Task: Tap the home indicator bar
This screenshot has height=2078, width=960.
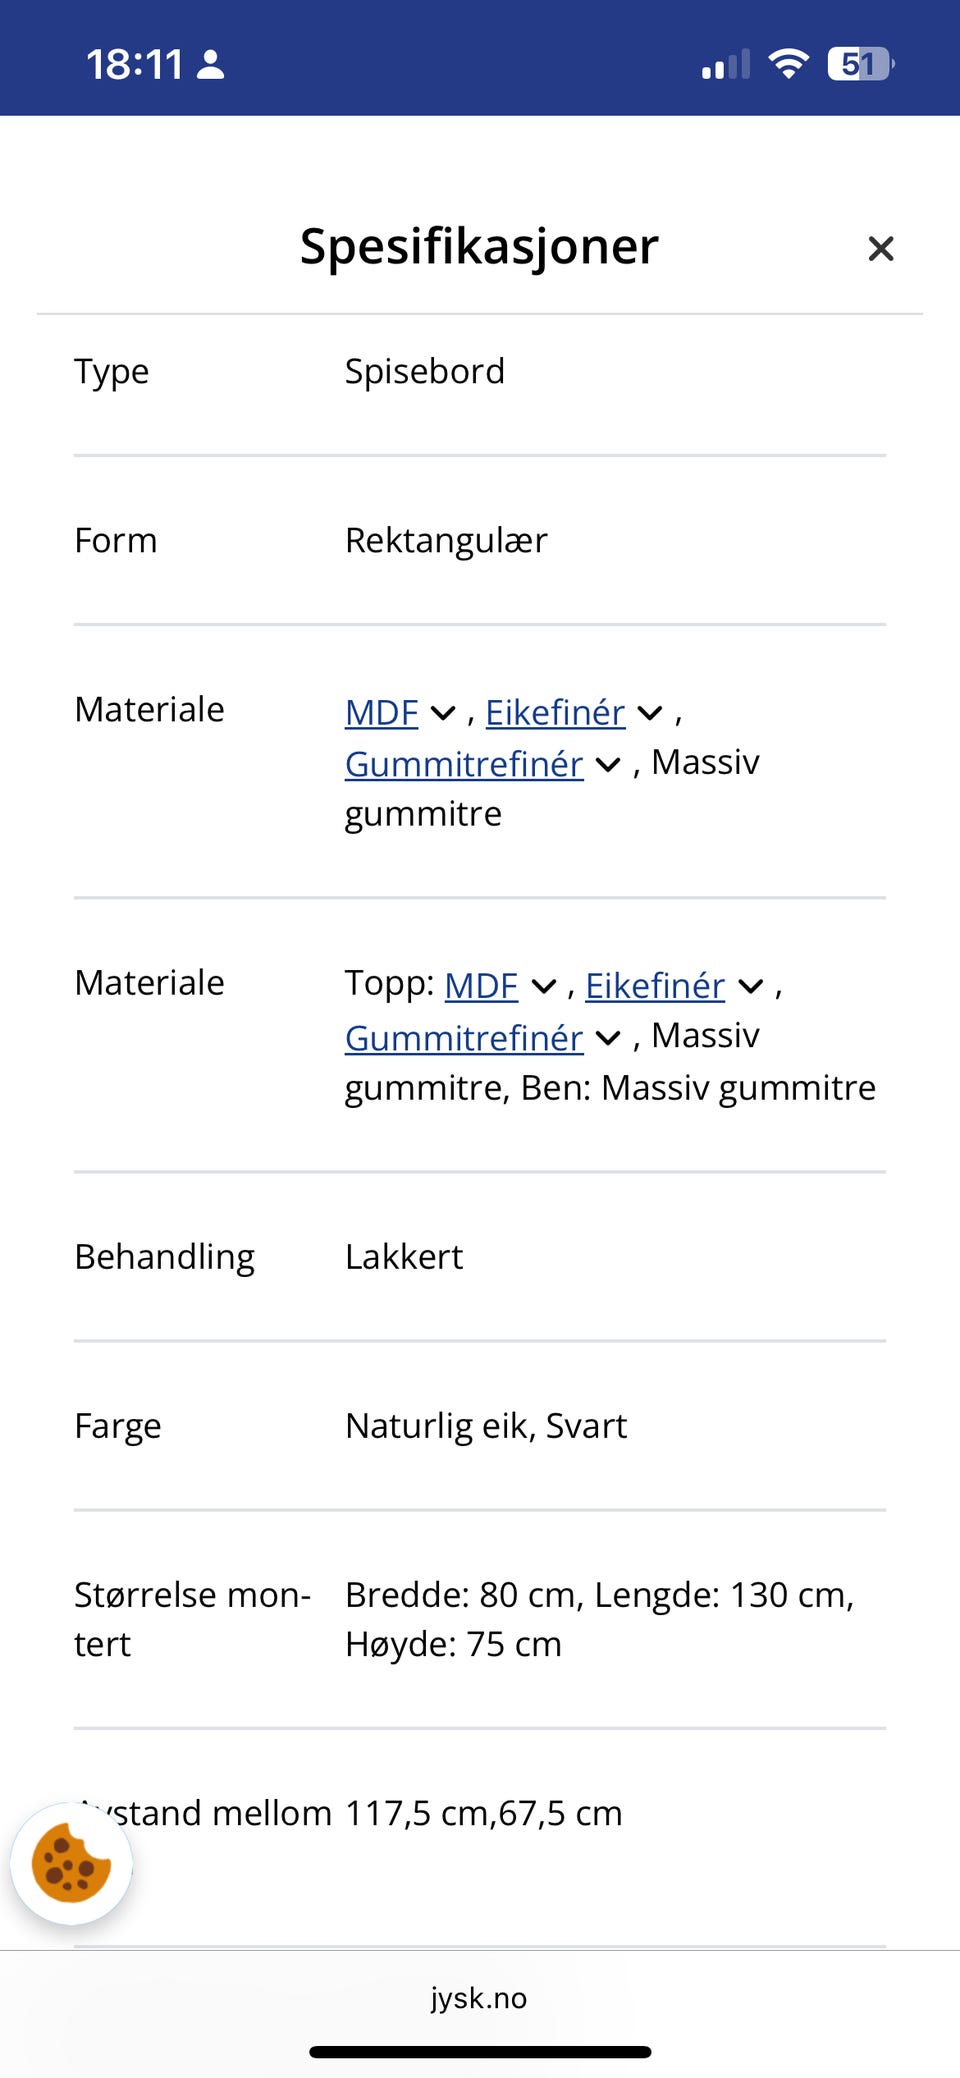Action: coord(480,2052)
